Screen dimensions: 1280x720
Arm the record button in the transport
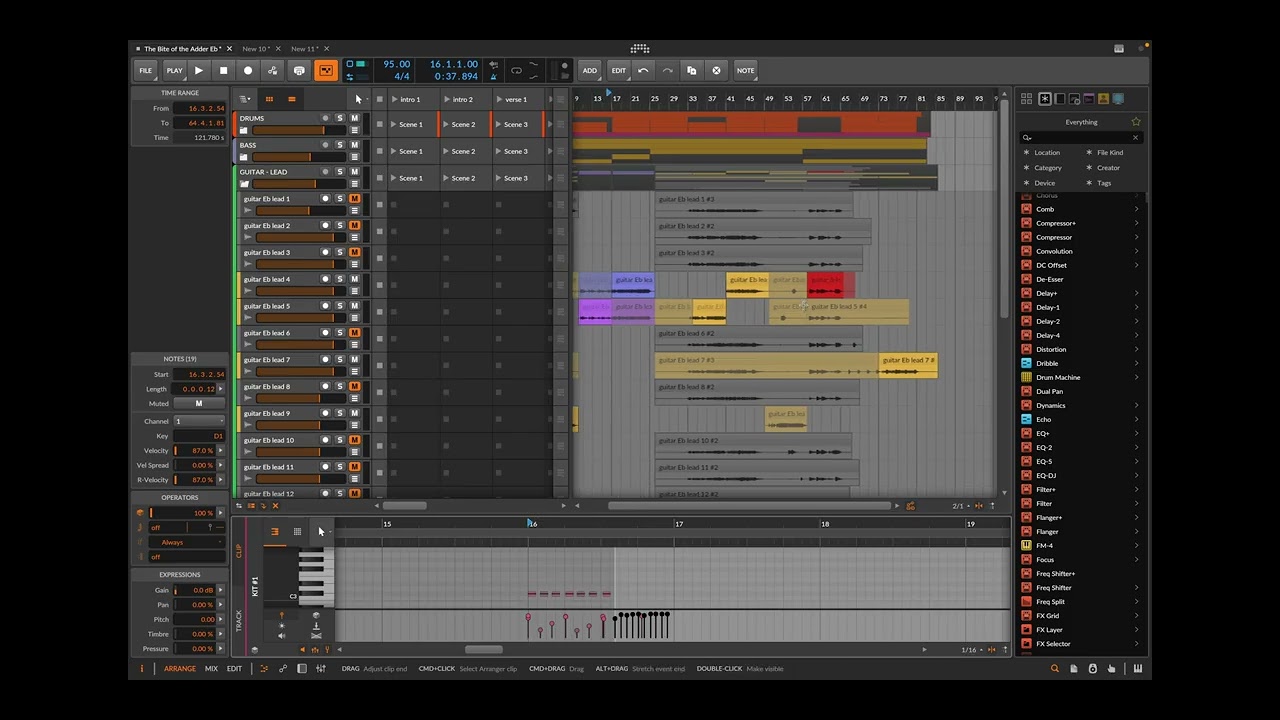point(248,70)
